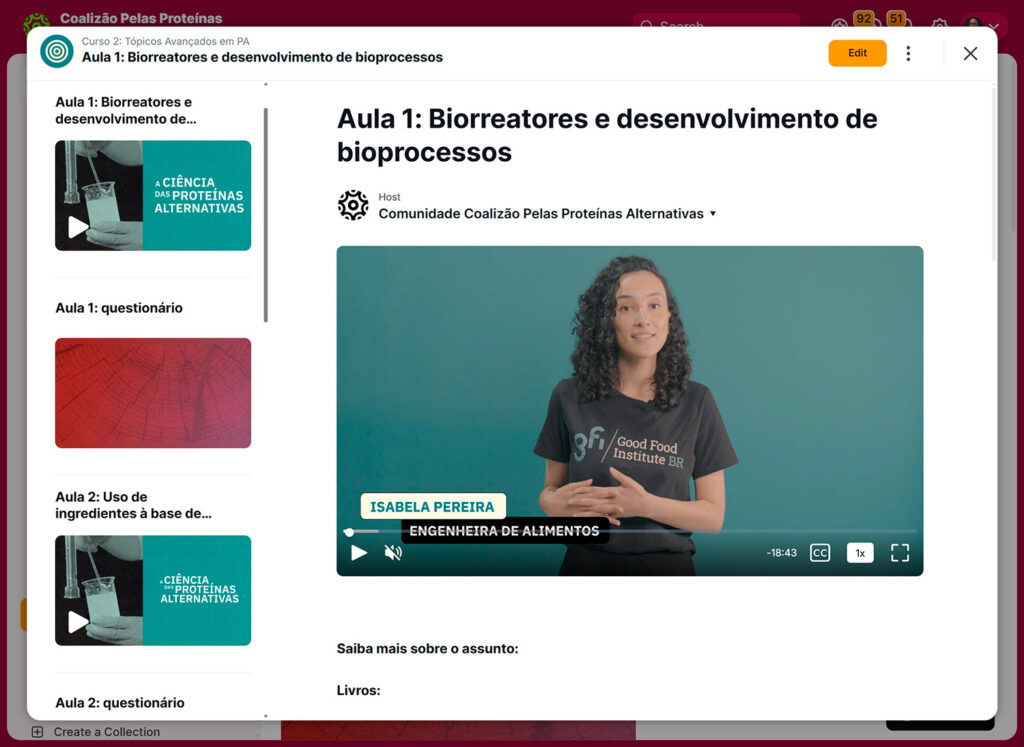Play the Isabela Pereira lecture video
This screenshot has width=1024, height=747.
pos(359,553)
